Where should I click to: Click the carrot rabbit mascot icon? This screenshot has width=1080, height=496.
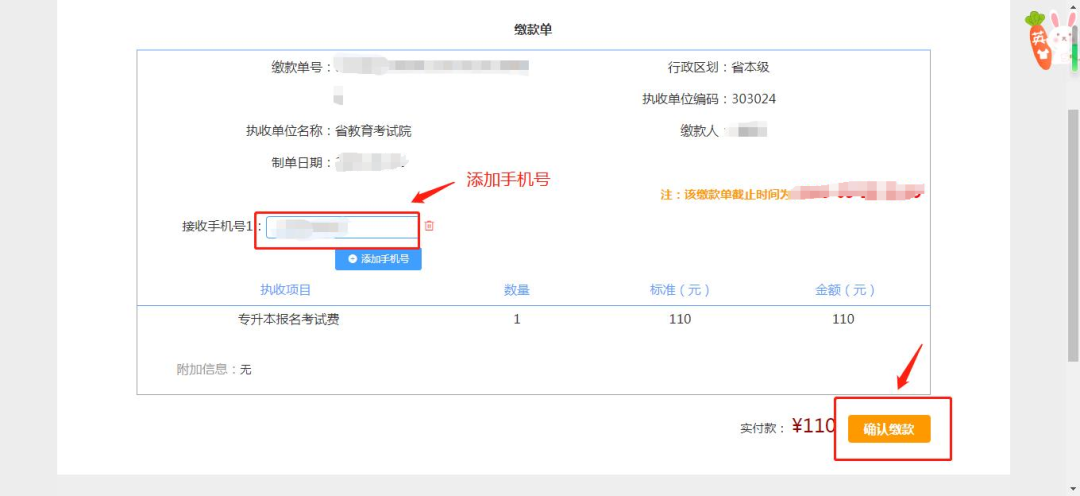pos(1050,39)
